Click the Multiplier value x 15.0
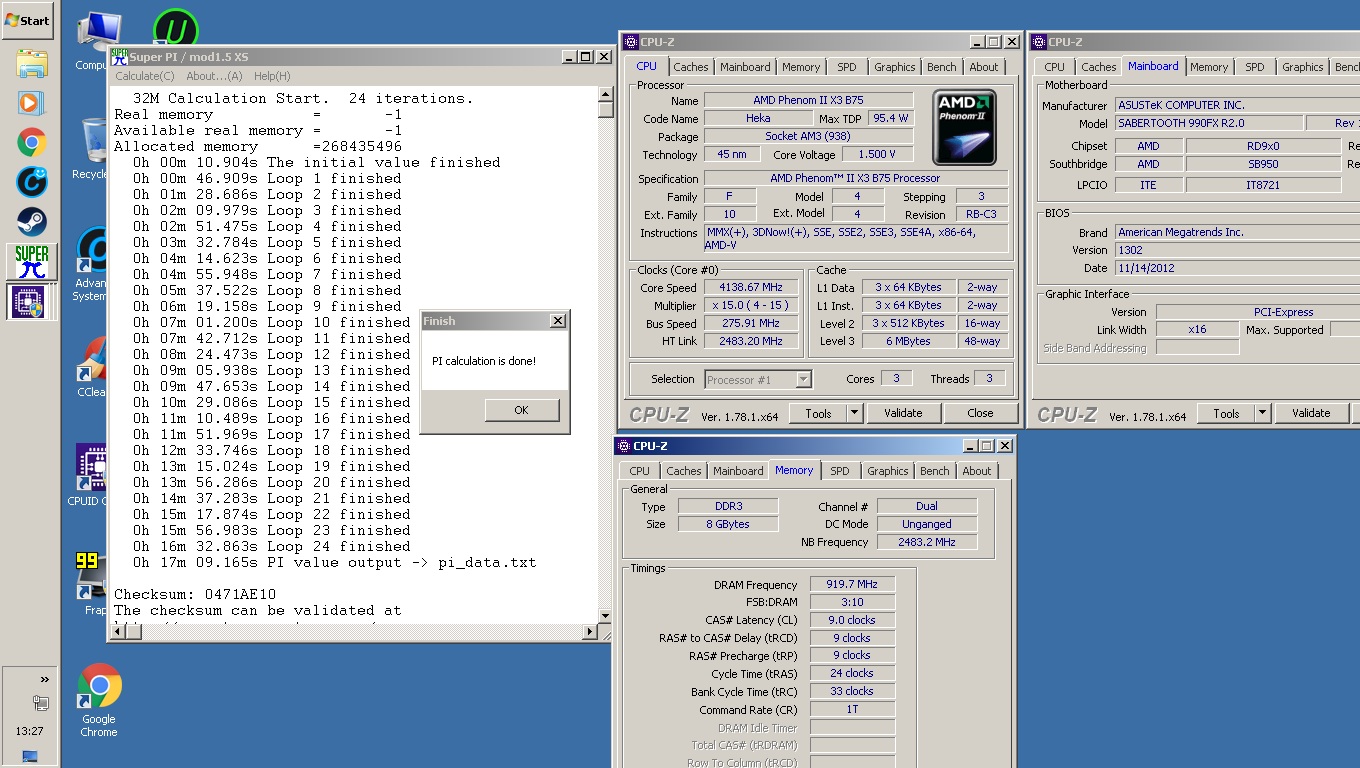Viewport: 1360px width, 768px height. point(751,305)
